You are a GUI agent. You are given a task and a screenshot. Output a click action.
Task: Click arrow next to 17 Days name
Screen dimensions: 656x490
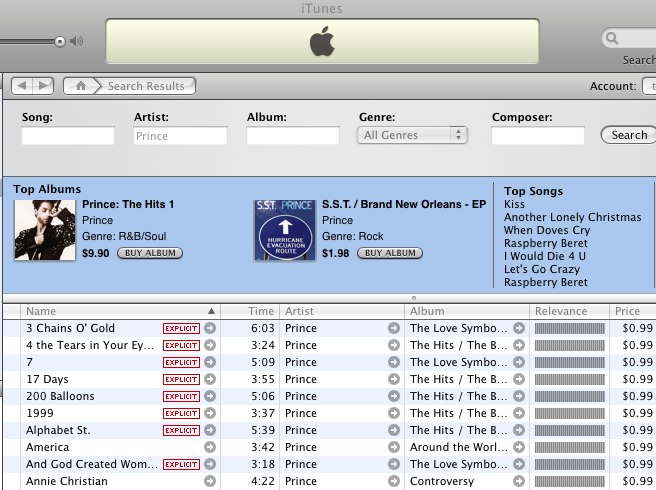pos(210,379)
